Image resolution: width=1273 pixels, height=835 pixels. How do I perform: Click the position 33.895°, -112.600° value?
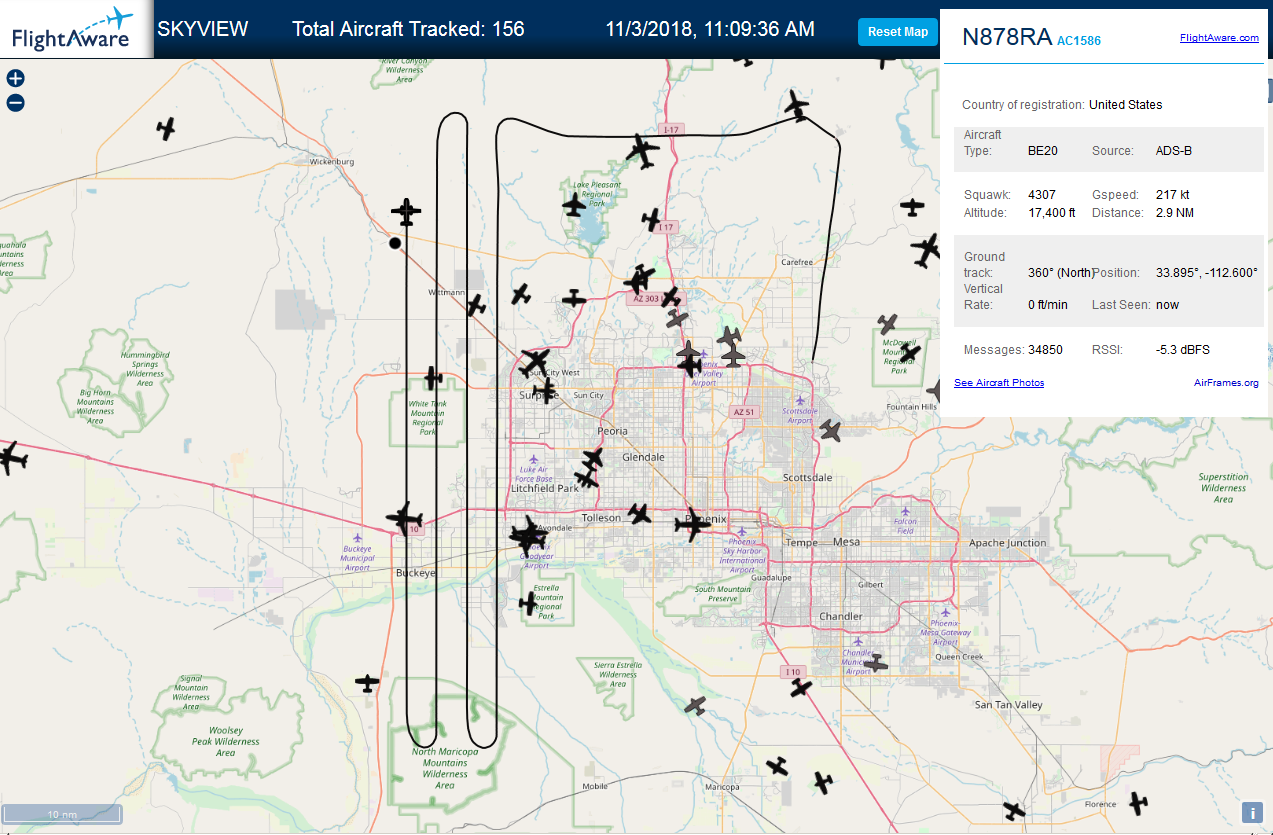1207,273
